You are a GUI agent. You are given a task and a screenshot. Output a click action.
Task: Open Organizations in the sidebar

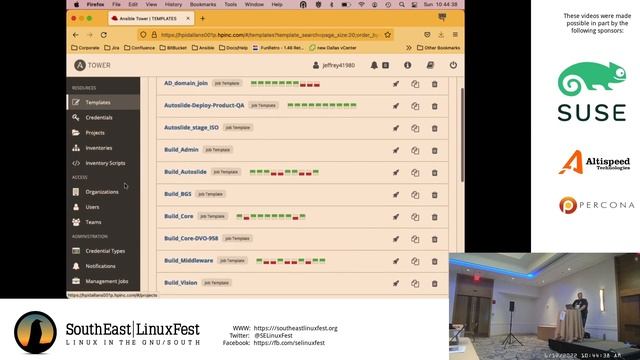click(103, 192)
